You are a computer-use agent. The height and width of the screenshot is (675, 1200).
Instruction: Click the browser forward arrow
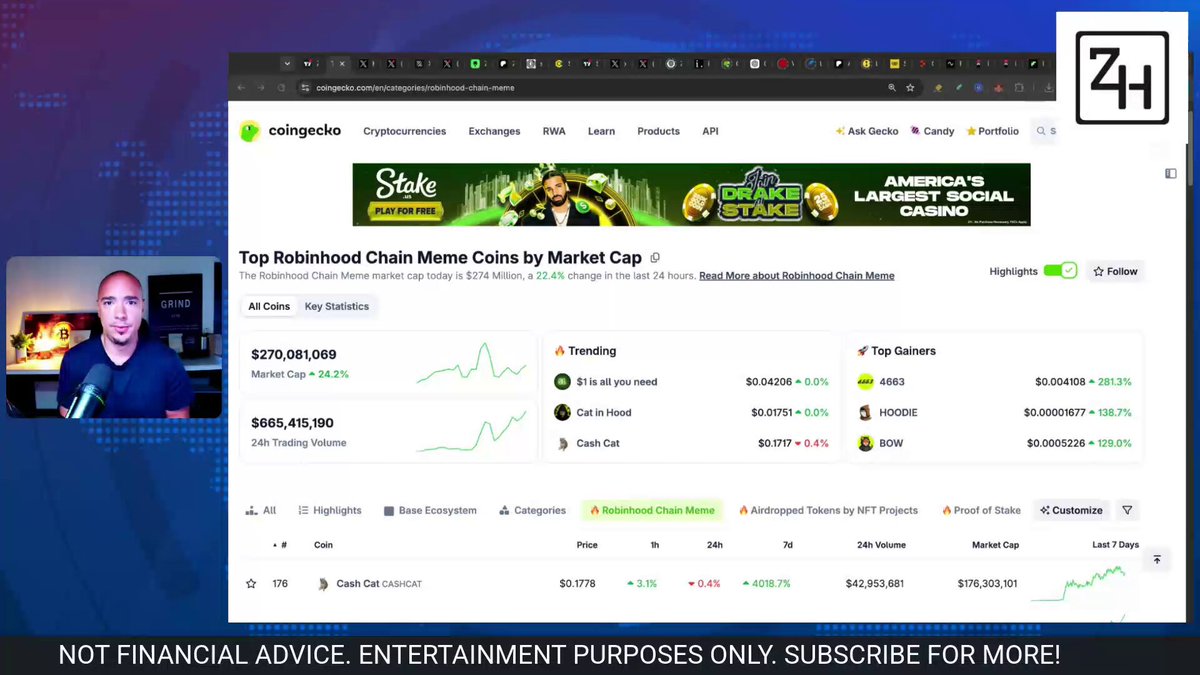[261, 88]
